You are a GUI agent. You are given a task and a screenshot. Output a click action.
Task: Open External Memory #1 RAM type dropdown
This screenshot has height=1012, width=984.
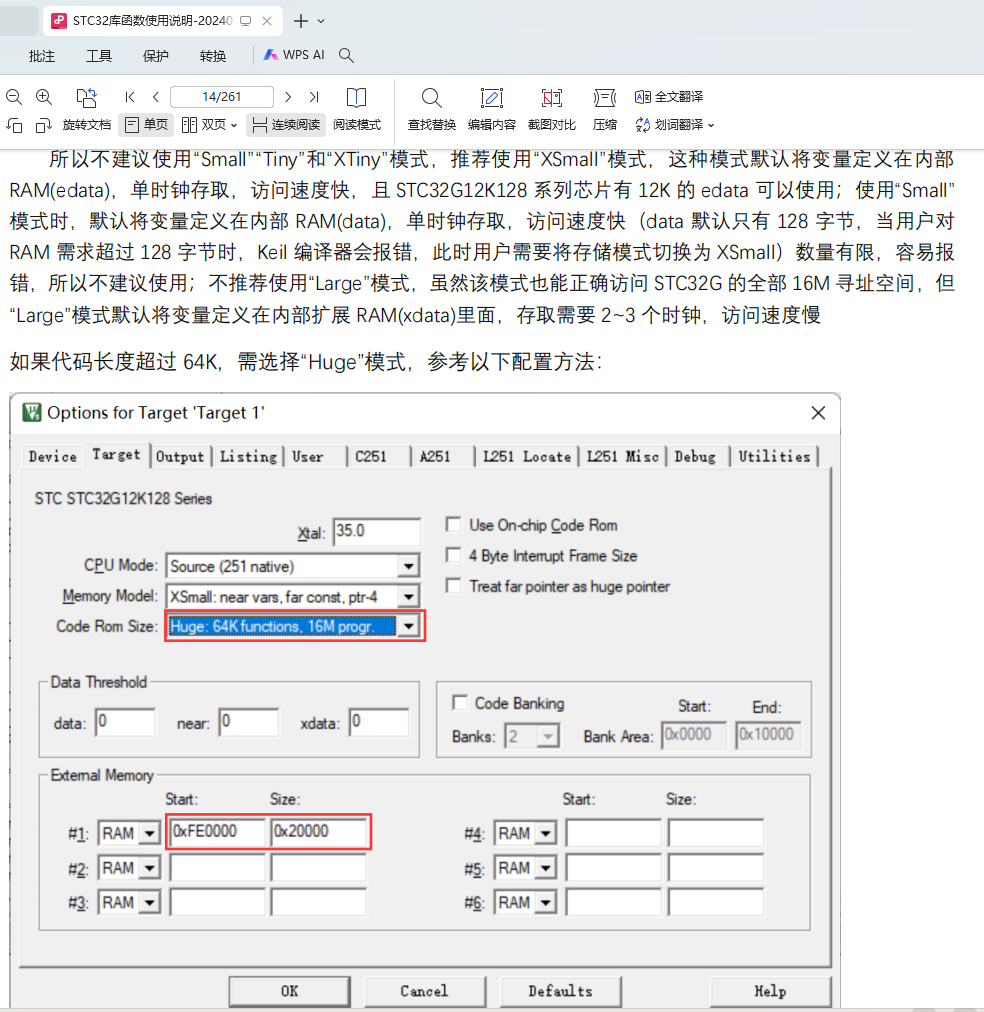click(x=149, y=833)
